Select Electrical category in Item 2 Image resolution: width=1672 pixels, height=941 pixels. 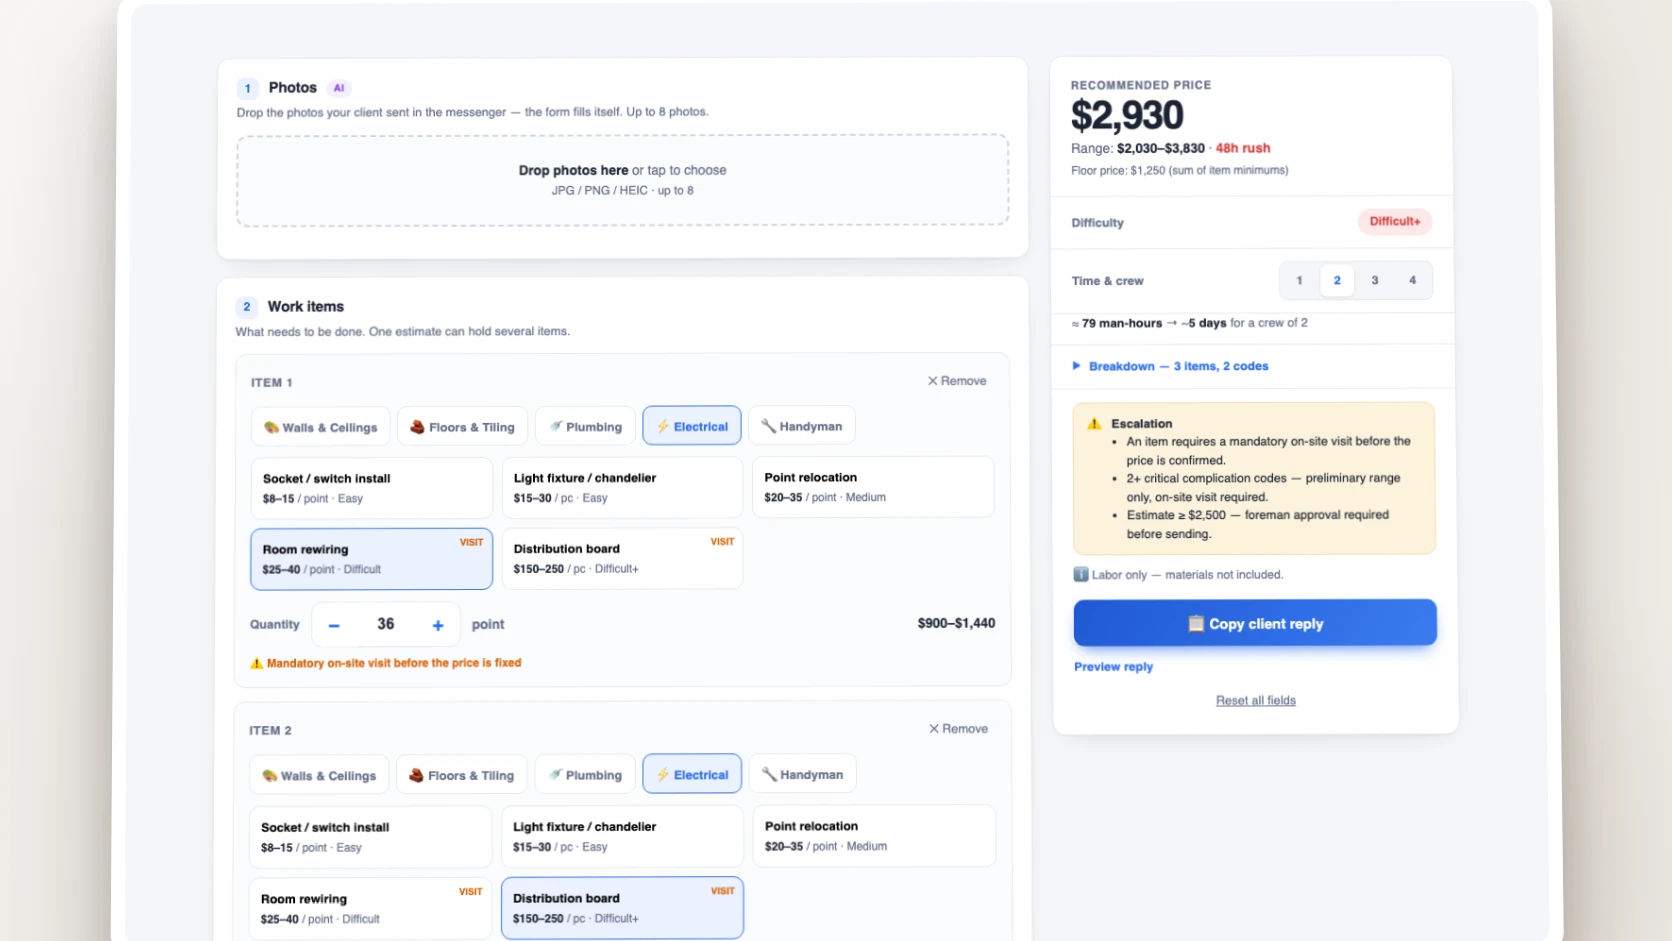point(692,775)
